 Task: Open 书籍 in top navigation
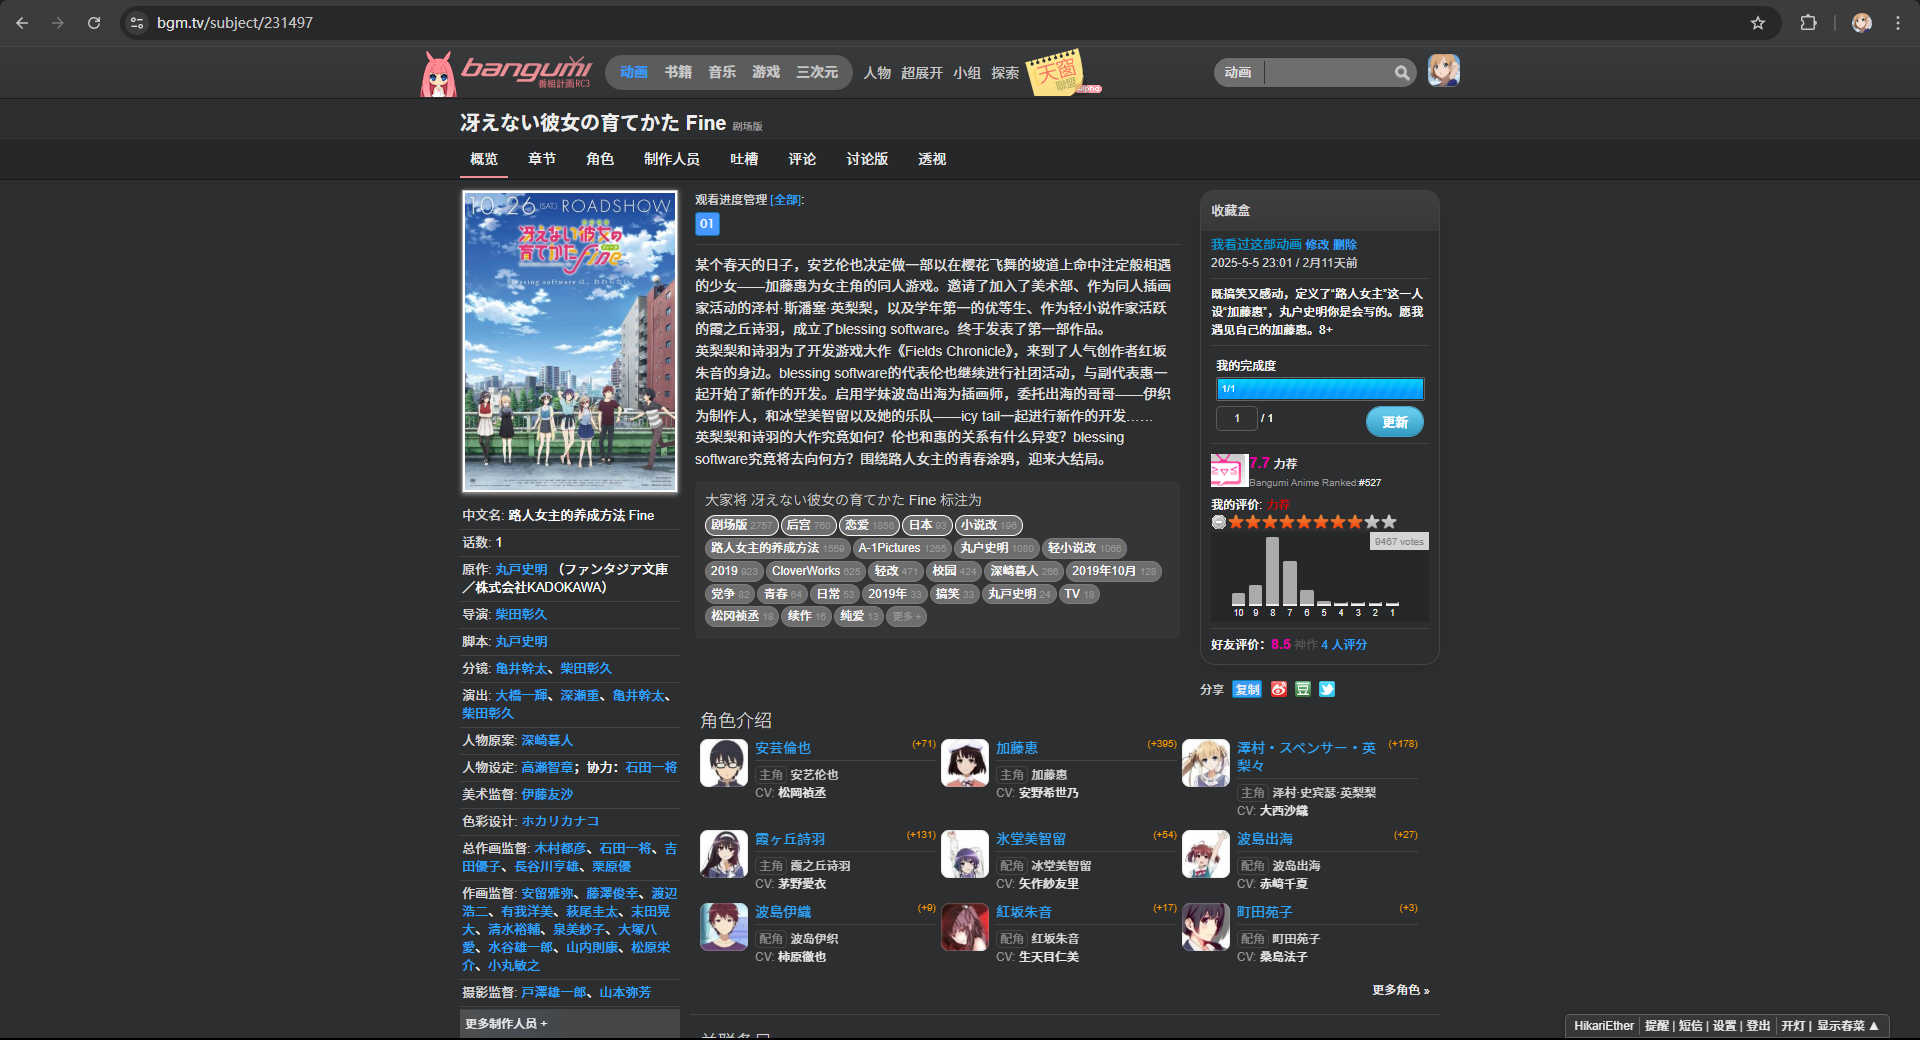(x=678, y=72)
